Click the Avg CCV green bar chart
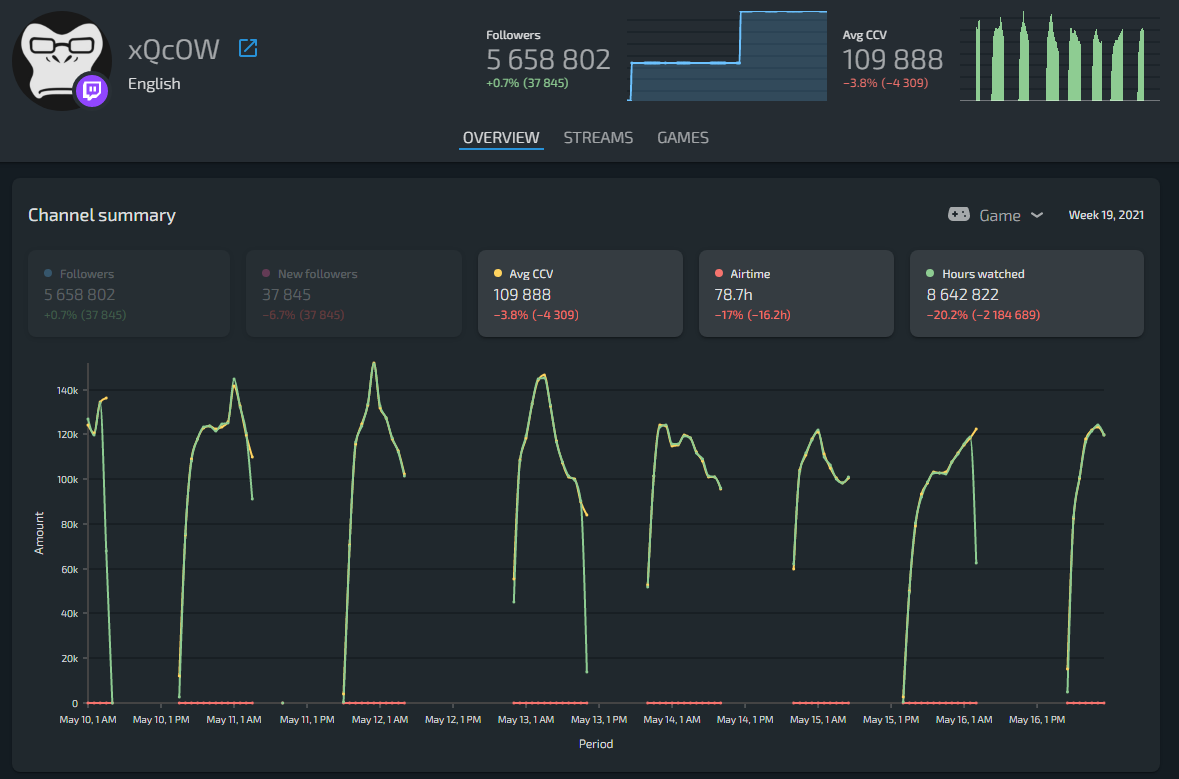Viewport: 1179px width, 779px height. click(x=1059, y=56)
